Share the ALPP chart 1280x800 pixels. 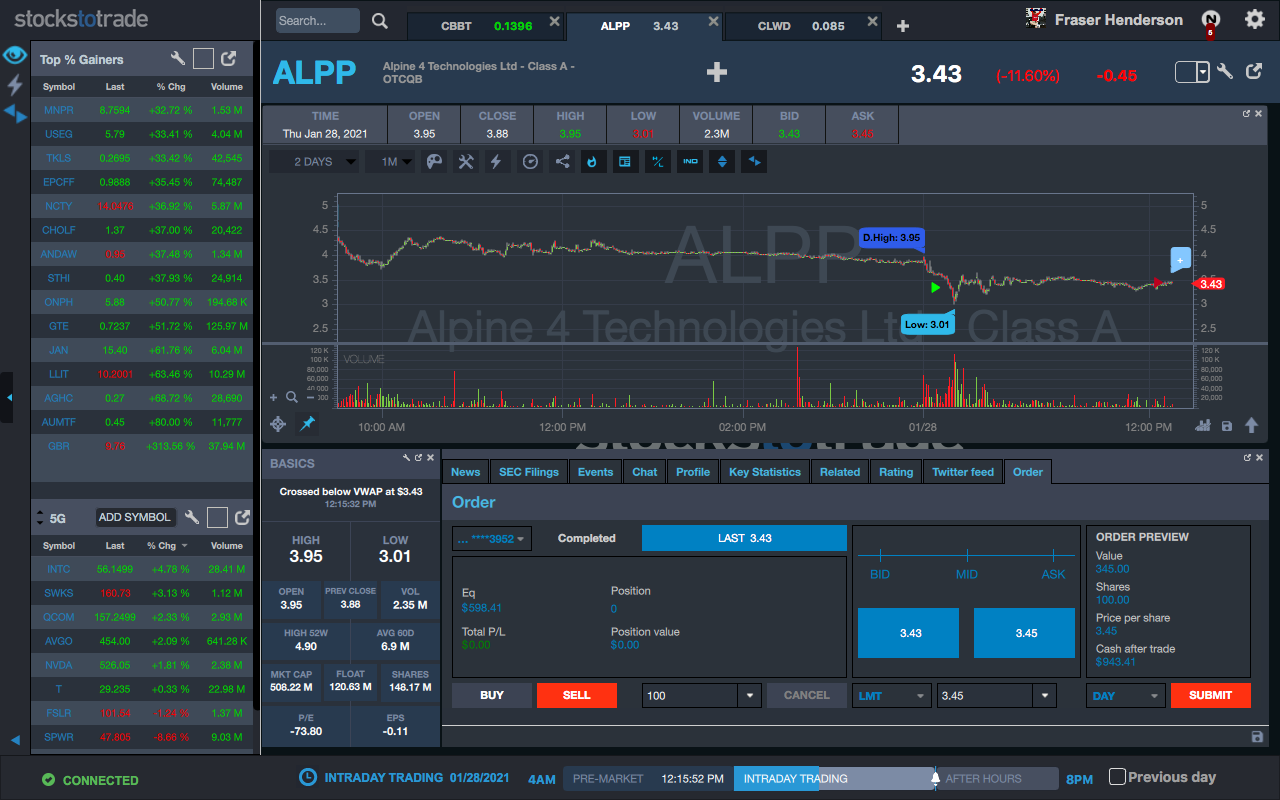click(562, 161)
